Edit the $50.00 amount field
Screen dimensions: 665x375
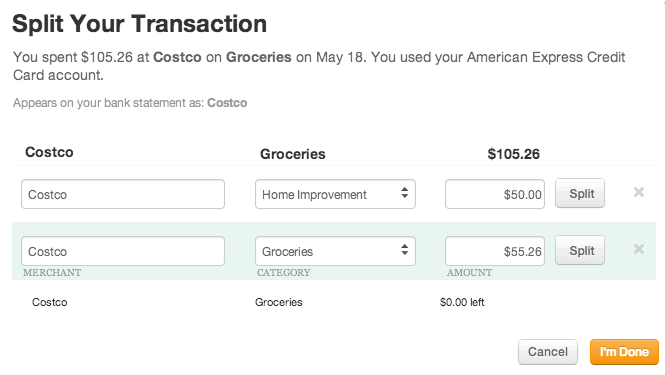click(495, 194)
